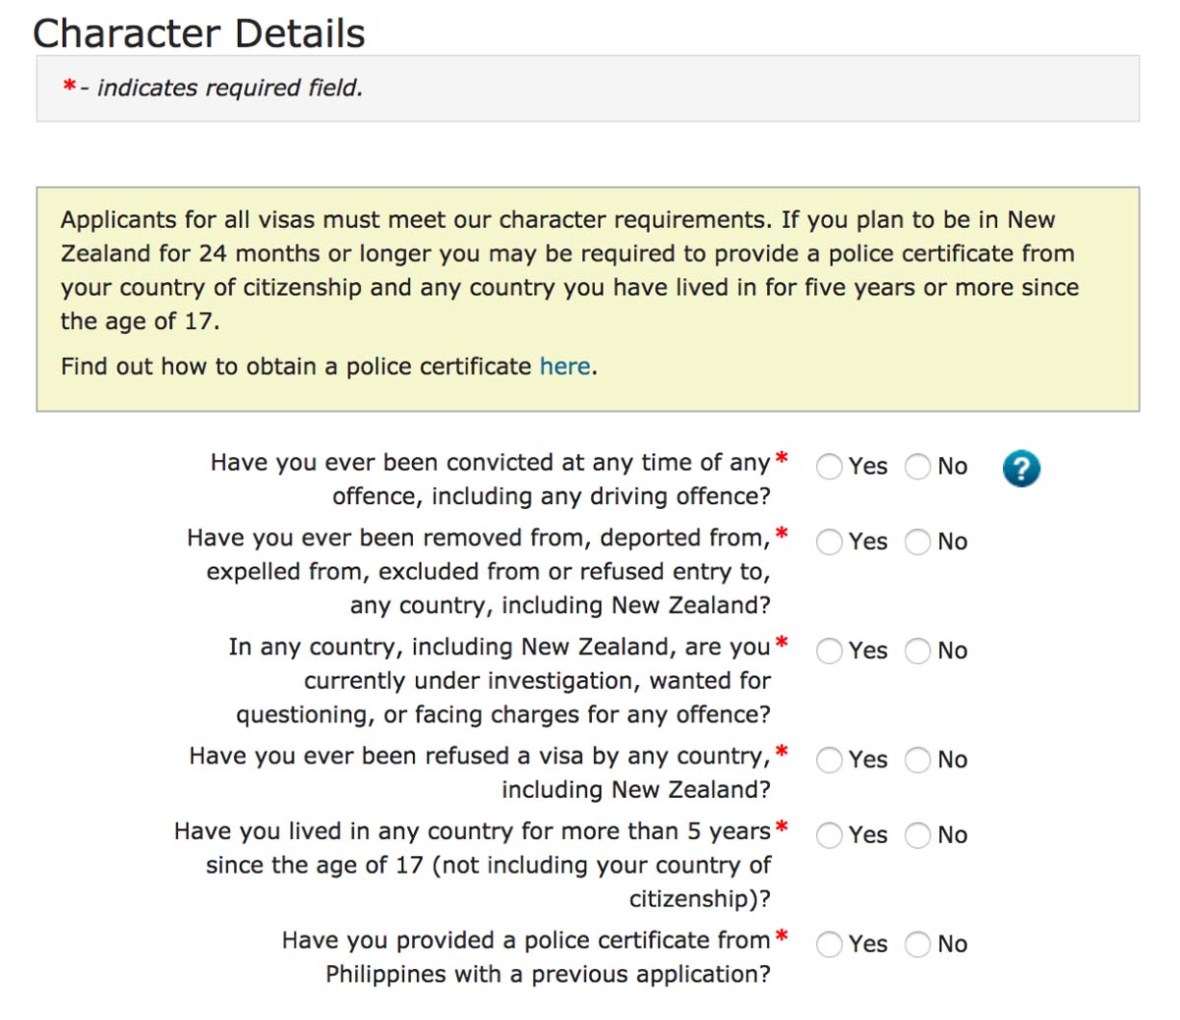1180x1020 pixels.
Task: Select Yes for currently being under investigation
Action: 828,651
